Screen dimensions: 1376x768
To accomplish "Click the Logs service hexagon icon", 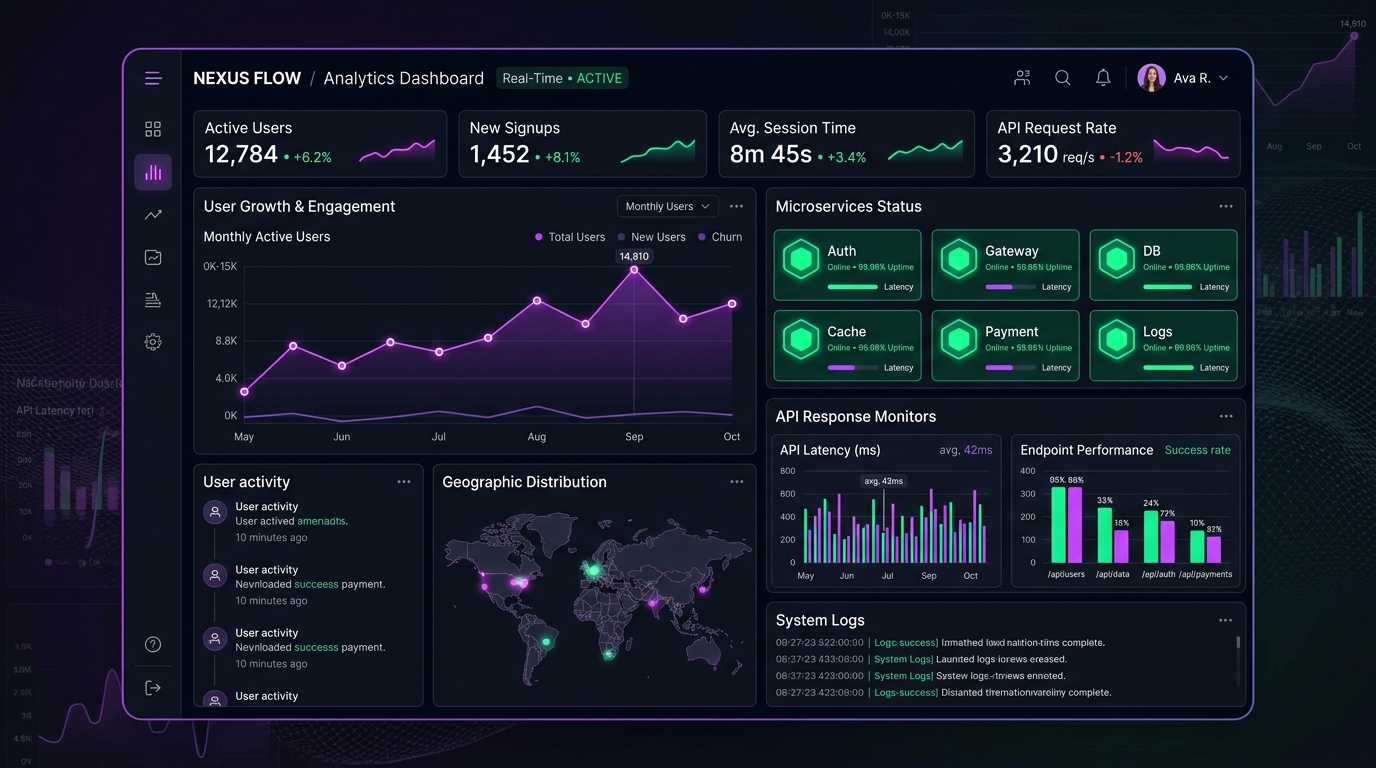I will click(1116, 340).
